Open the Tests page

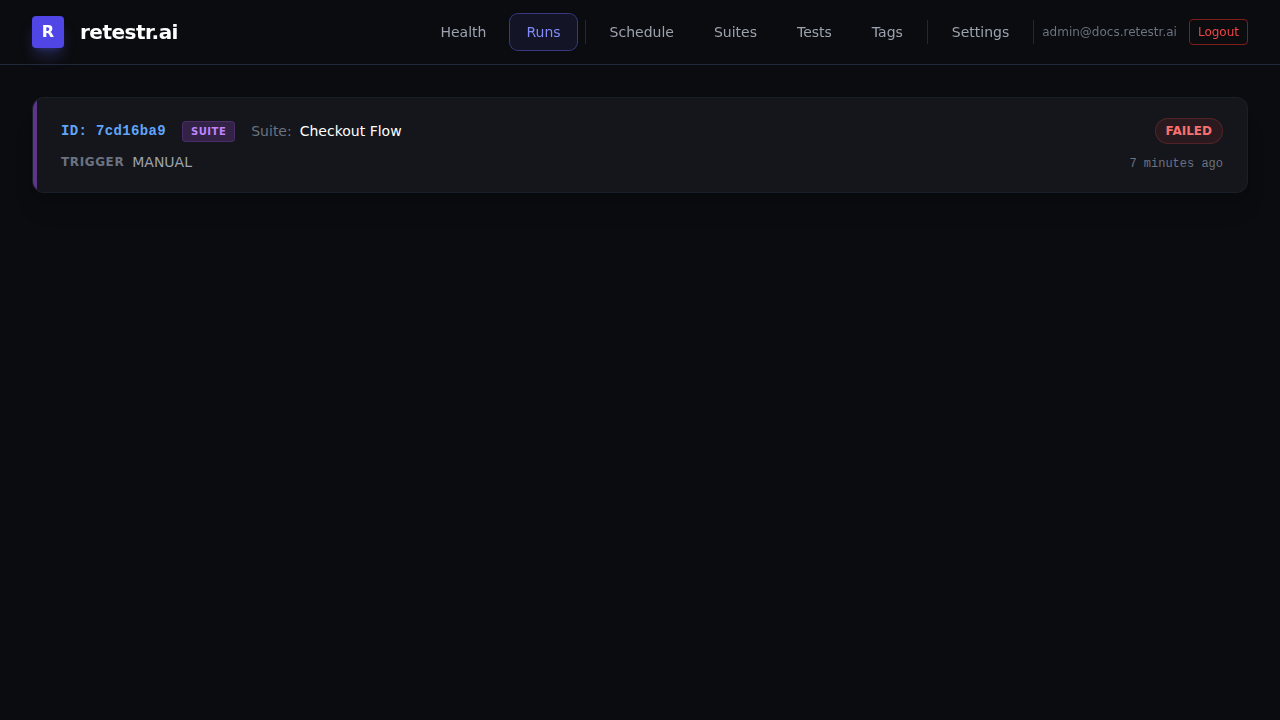point(813,32)
